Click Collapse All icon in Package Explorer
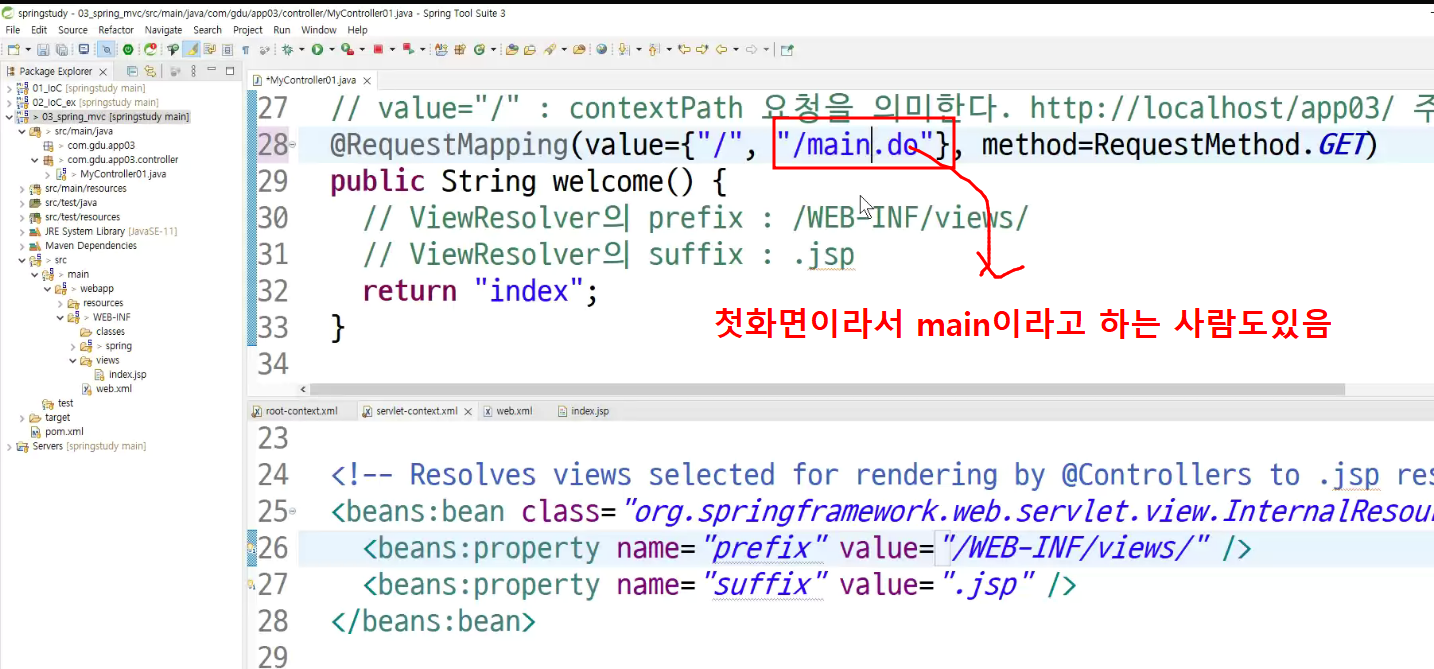The width and height of the screenshot is (1434, 669). pos(132,71)
